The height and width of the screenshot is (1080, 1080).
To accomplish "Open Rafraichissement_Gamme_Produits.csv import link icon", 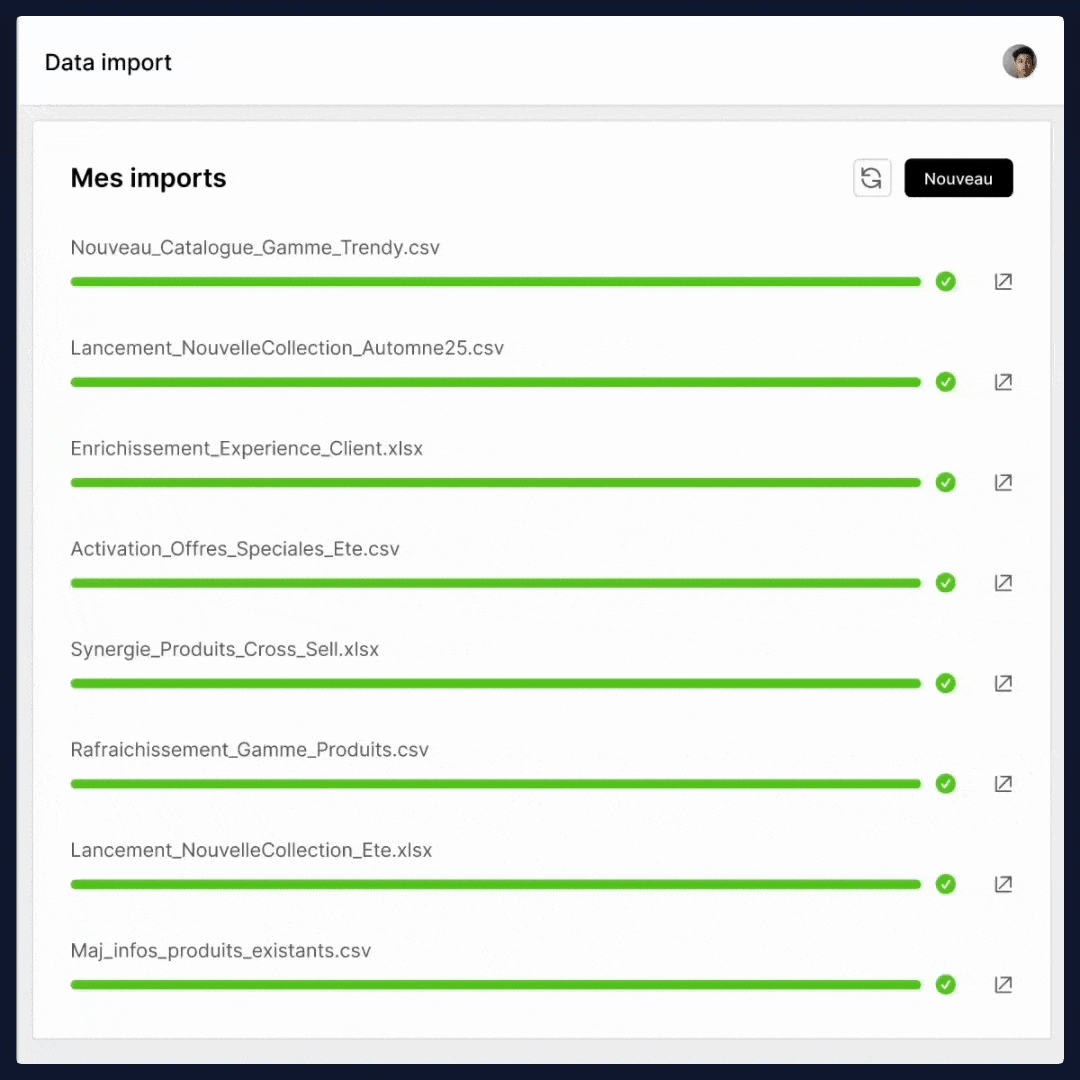I will pos(1003,784).
